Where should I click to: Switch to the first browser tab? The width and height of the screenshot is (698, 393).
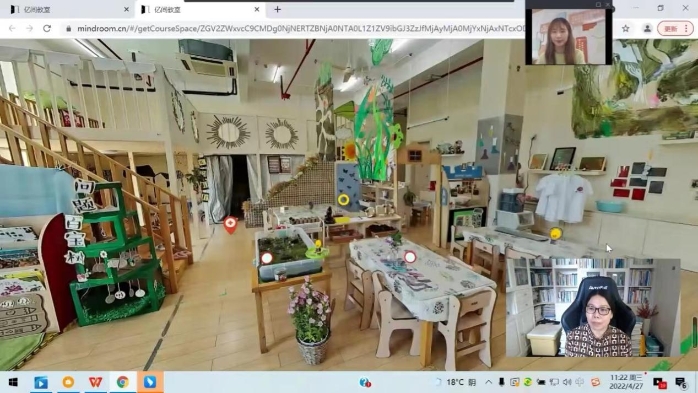(x=68, y=9)
